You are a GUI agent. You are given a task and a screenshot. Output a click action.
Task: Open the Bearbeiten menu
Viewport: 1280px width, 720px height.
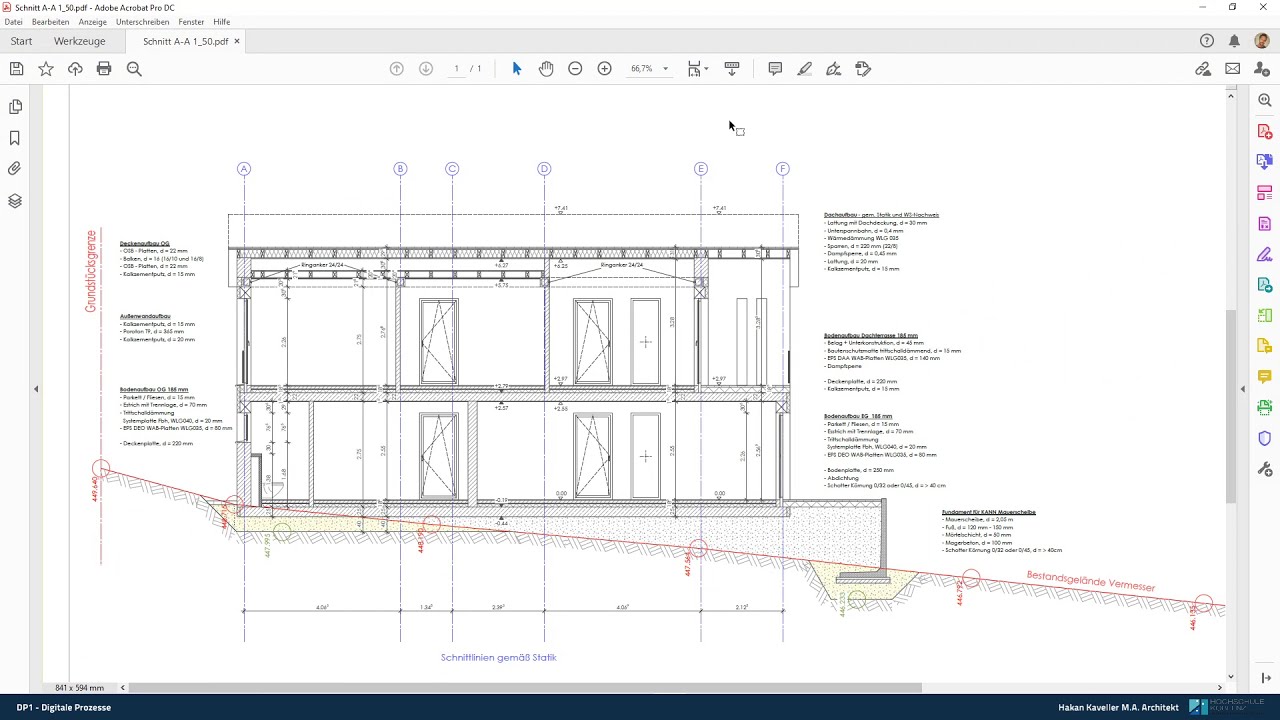coord(50,22)
